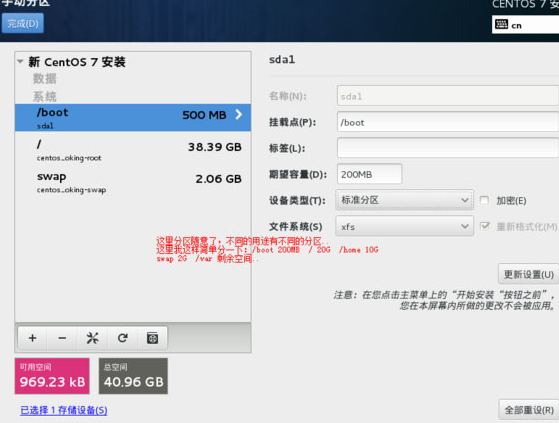This screenshot has height=423, width=559.
Task: Open the 设备类型 标准分区 dropdown
Action: [x=404, y=200]
